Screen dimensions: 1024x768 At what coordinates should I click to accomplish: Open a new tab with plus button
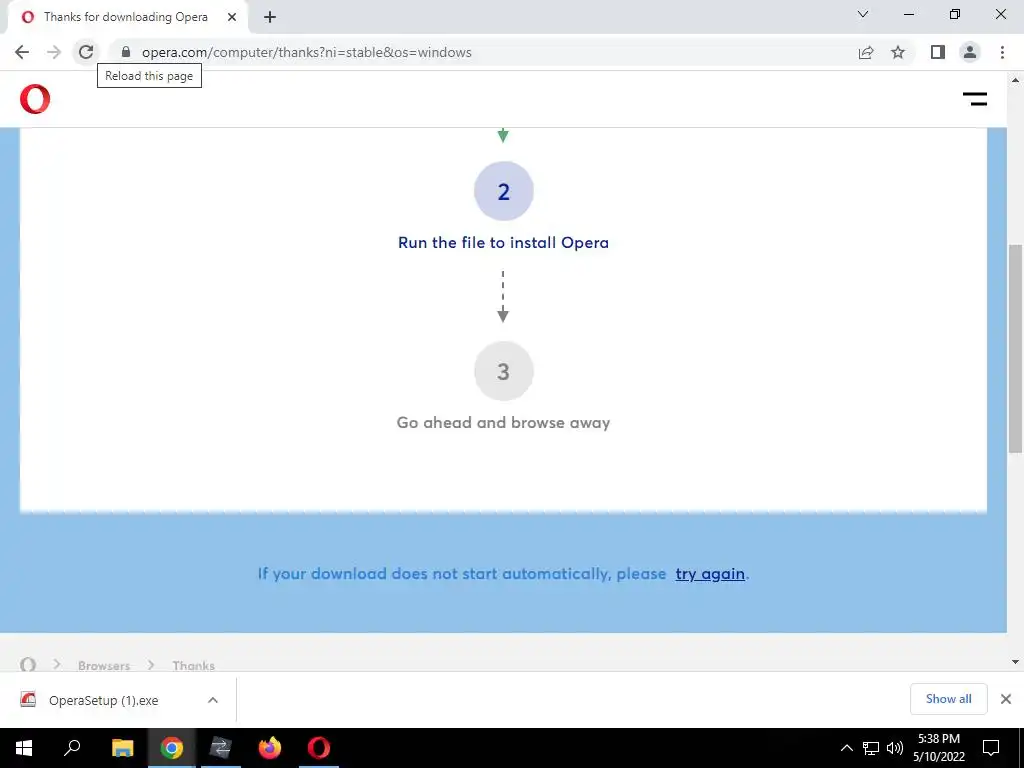(x=270, y=17)
